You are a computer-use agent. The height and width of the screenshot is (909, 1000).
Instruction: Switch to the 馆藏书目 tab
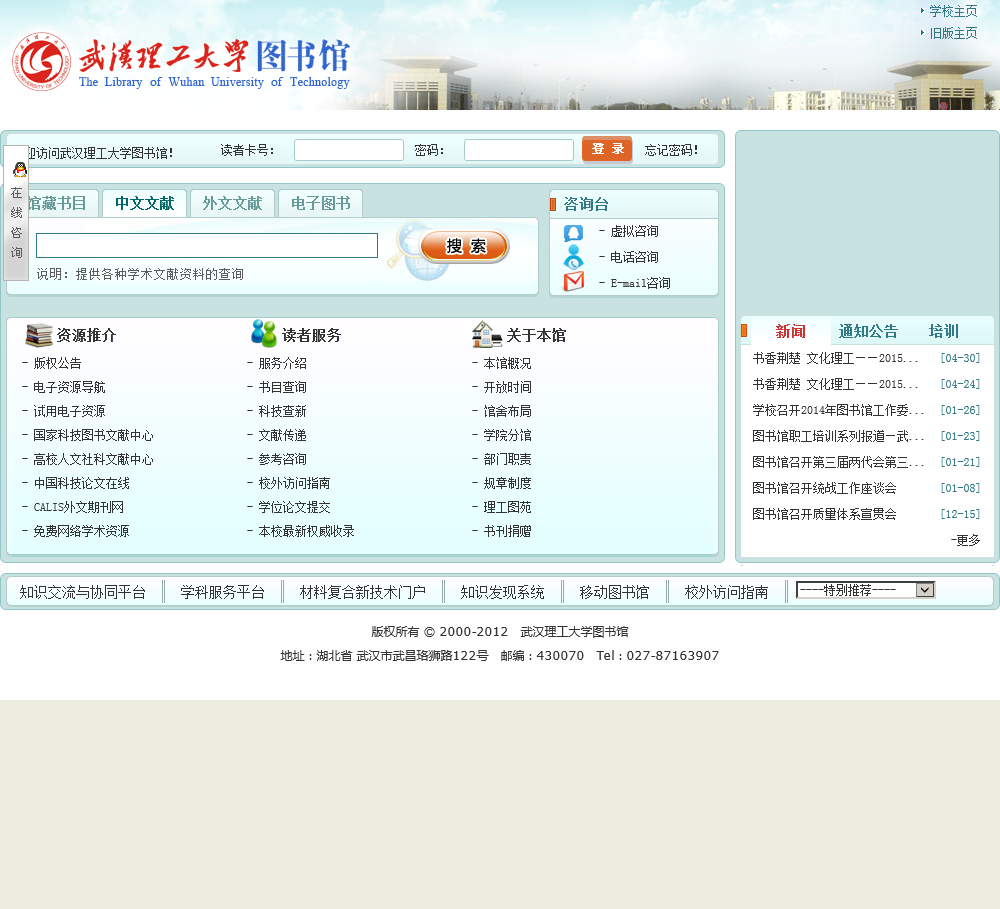[56, 203]
